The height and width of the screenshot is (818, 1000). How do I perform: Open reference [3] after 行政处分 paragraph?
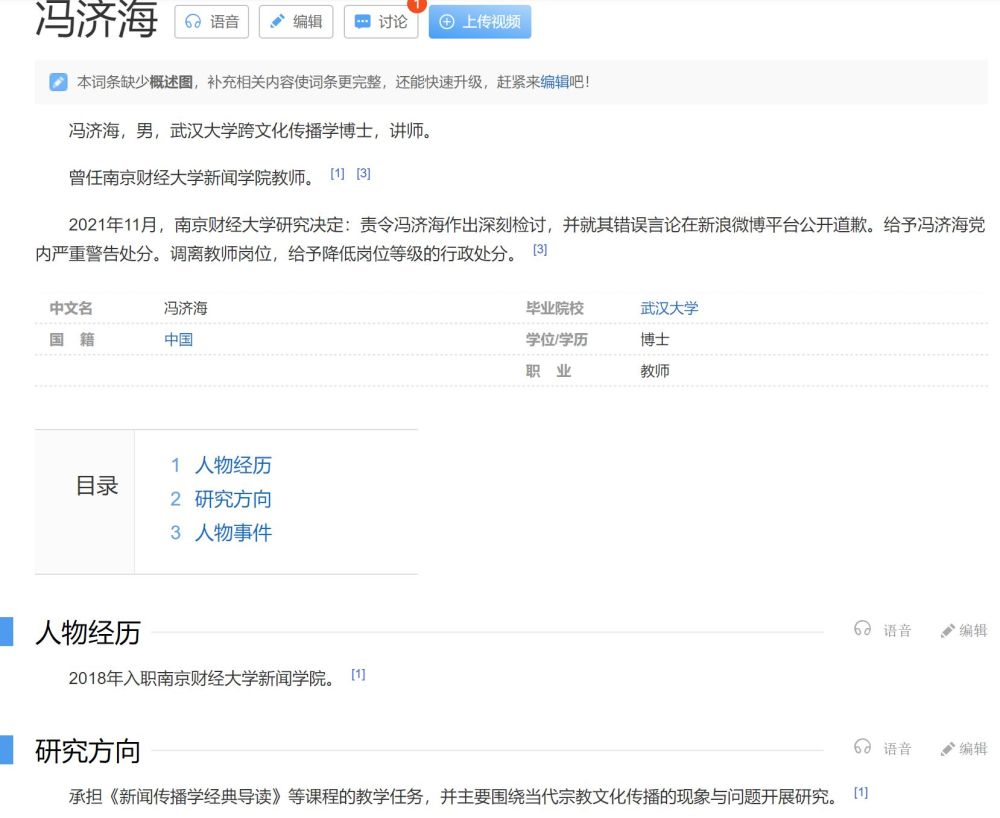tap(540, 249)
